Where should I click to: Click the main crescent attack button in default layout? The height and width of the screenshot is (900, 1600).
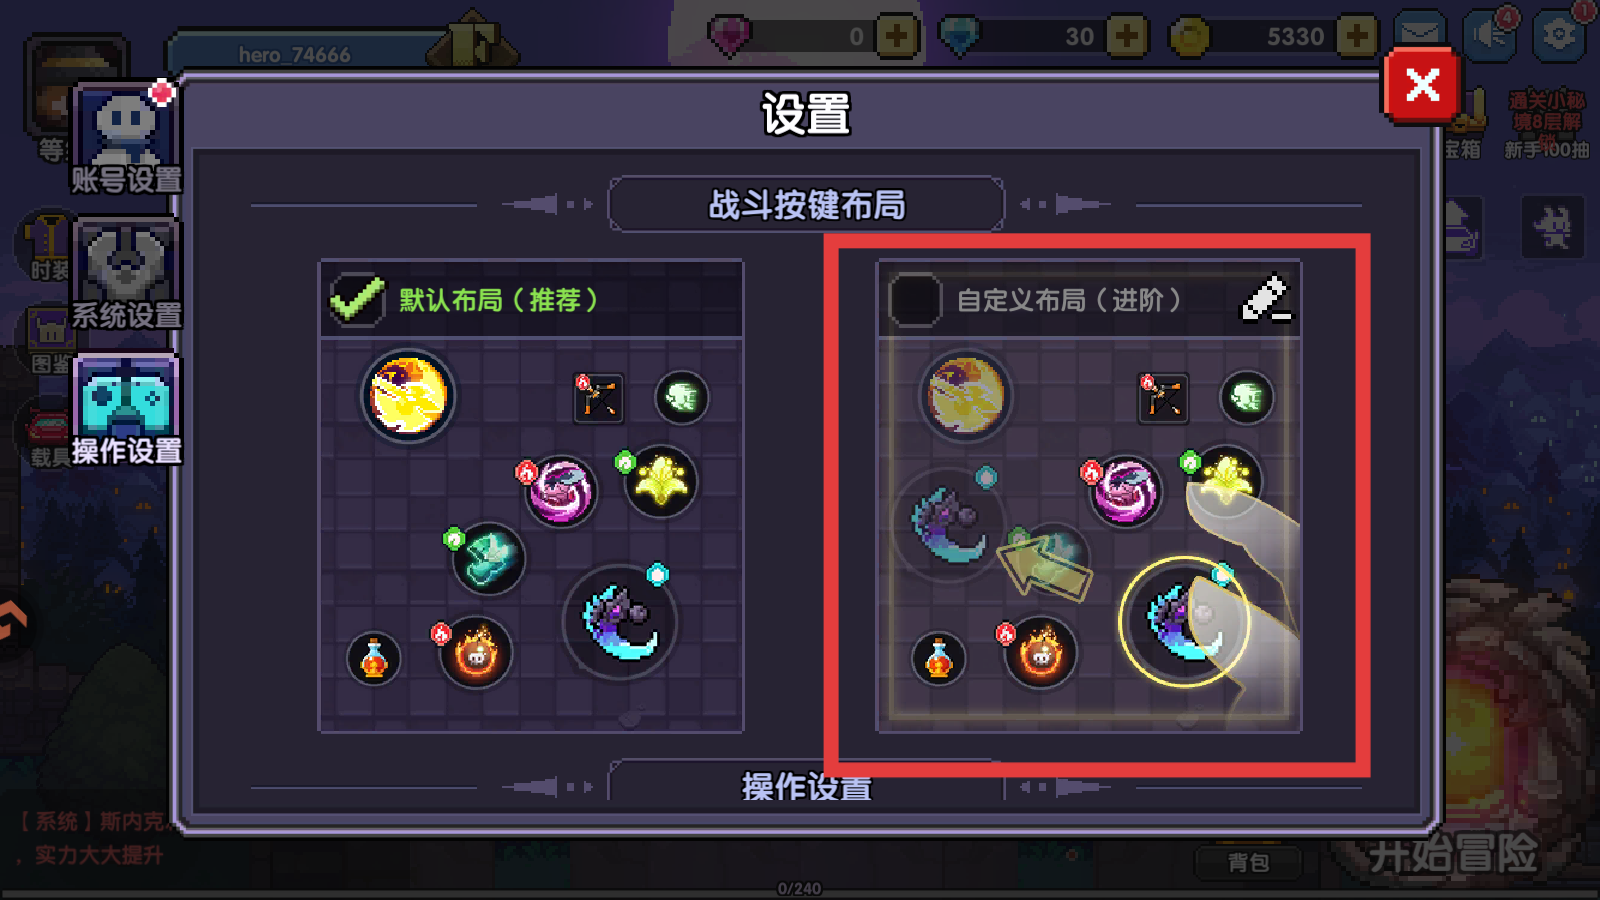coord(620,622)
